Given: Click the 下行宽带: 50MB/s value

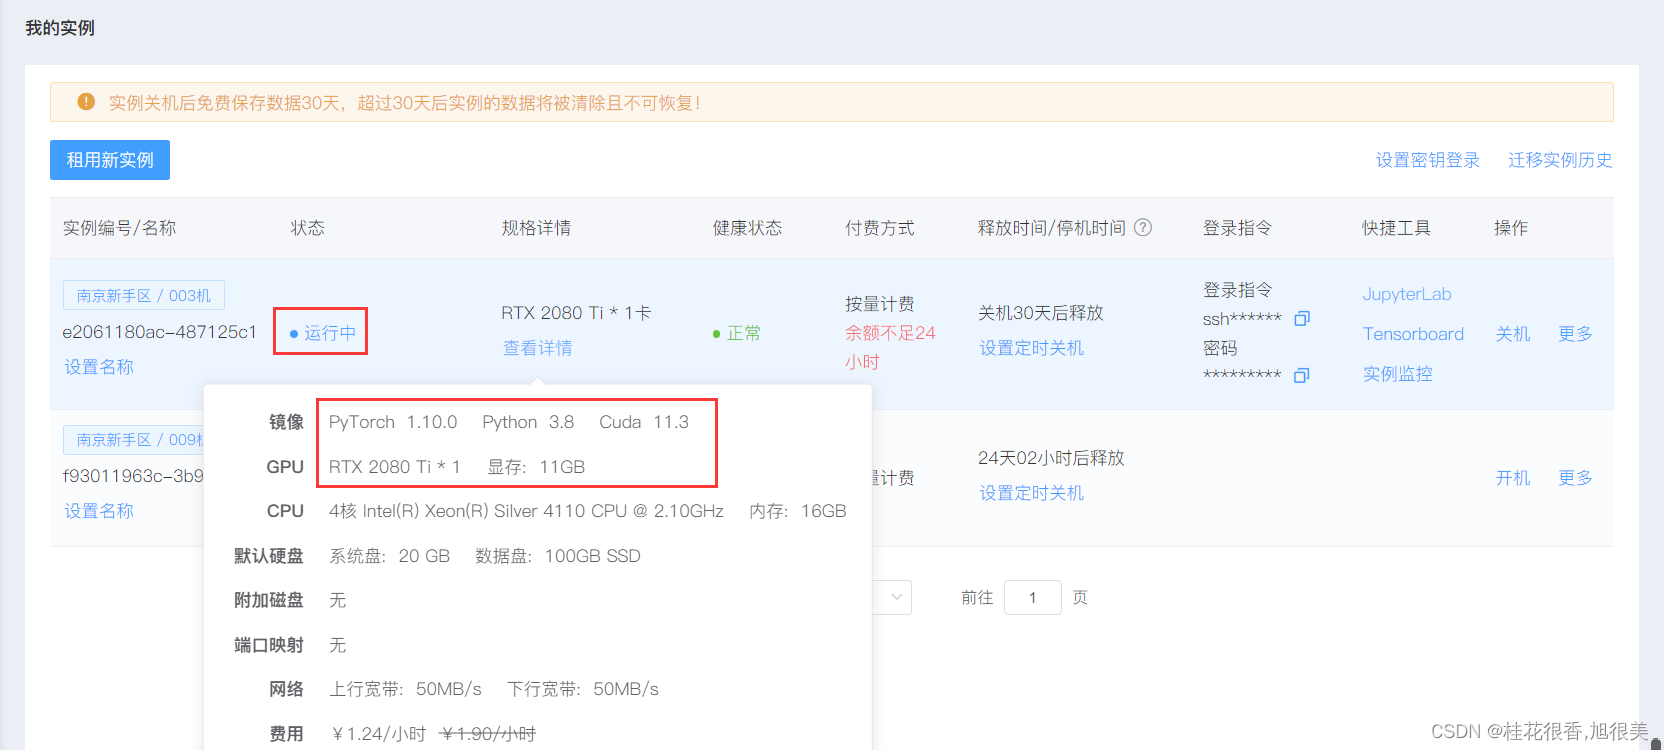Looking at the screenshot, I should (583, 689).
